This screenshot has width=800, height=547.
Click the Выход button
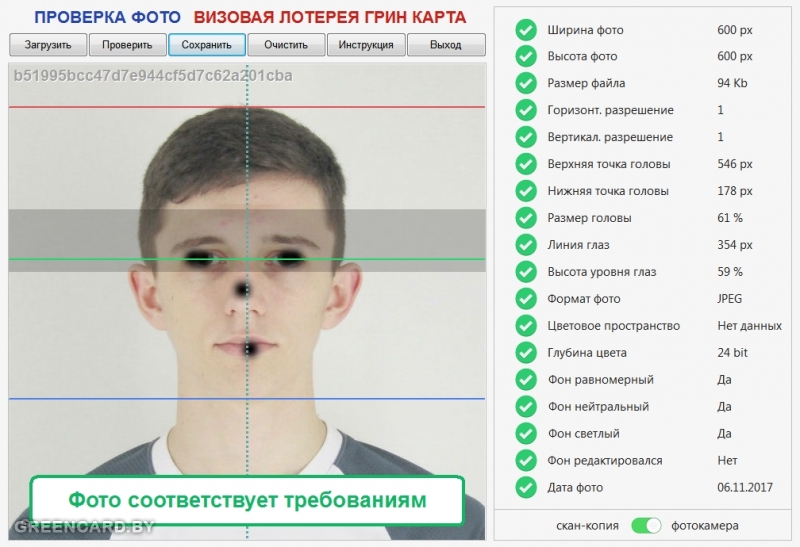[446, 45]
